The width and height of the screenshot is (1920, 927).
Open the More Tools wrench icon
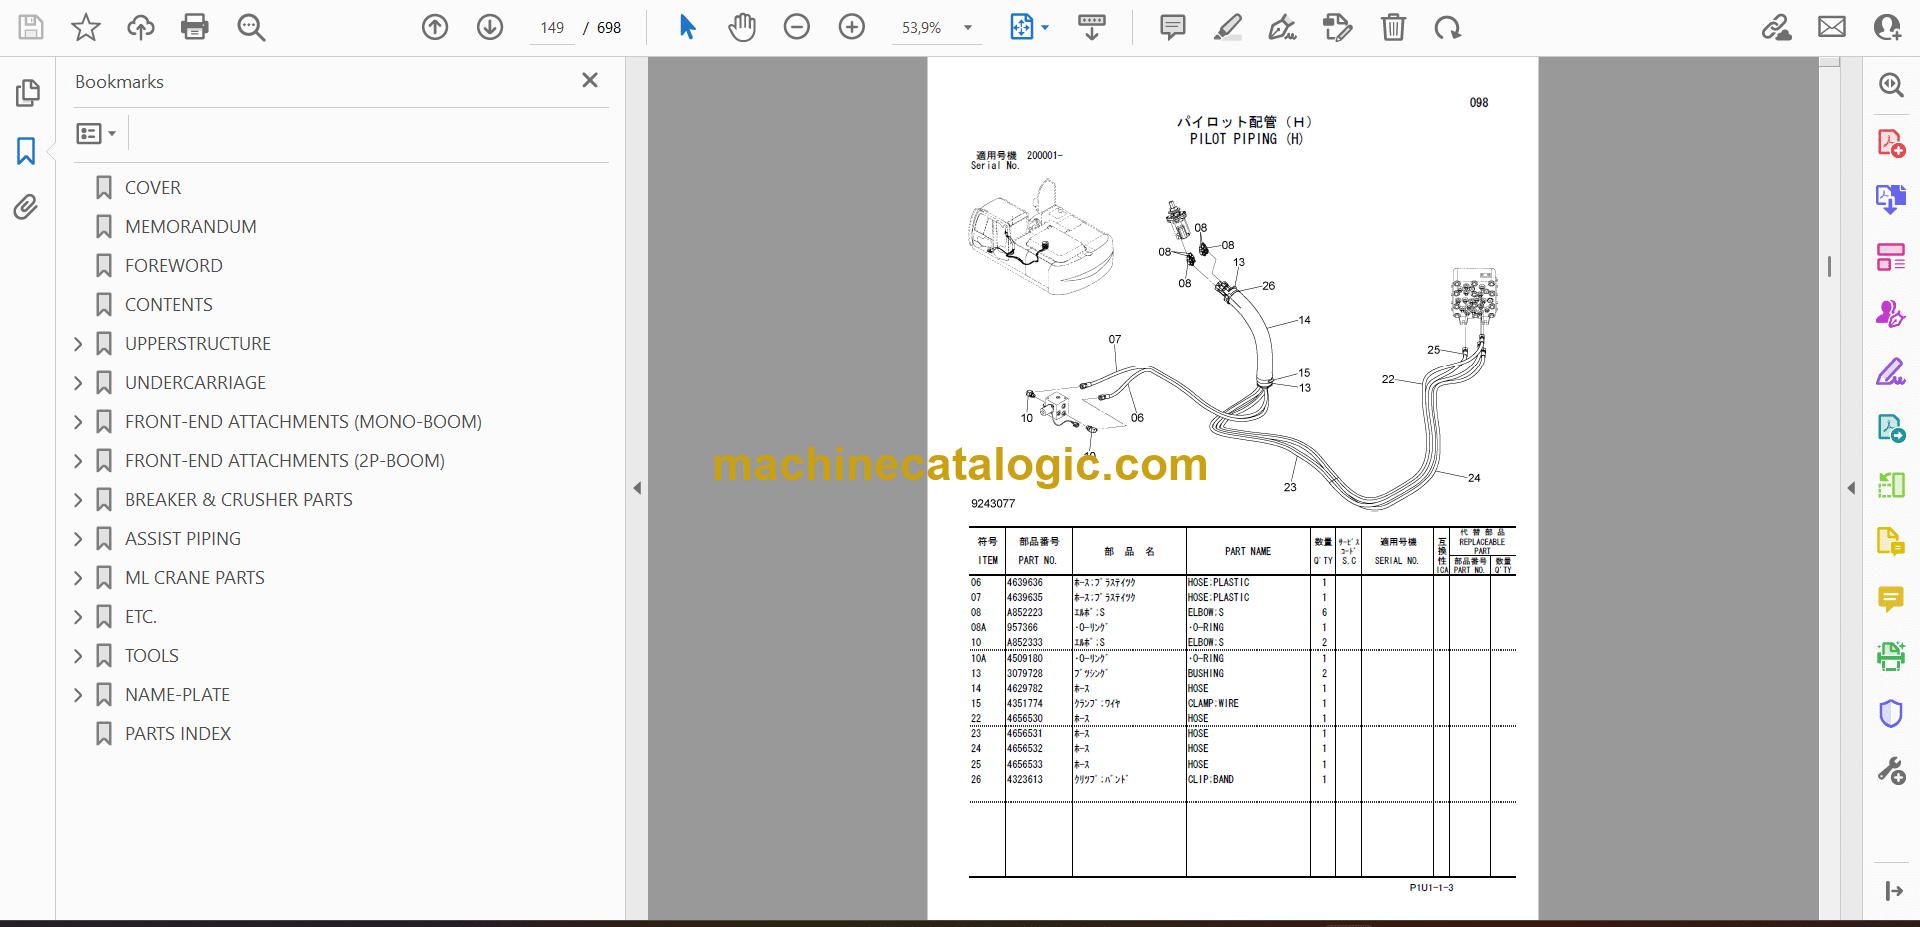pyautogui.click(x=1891, y=771)
